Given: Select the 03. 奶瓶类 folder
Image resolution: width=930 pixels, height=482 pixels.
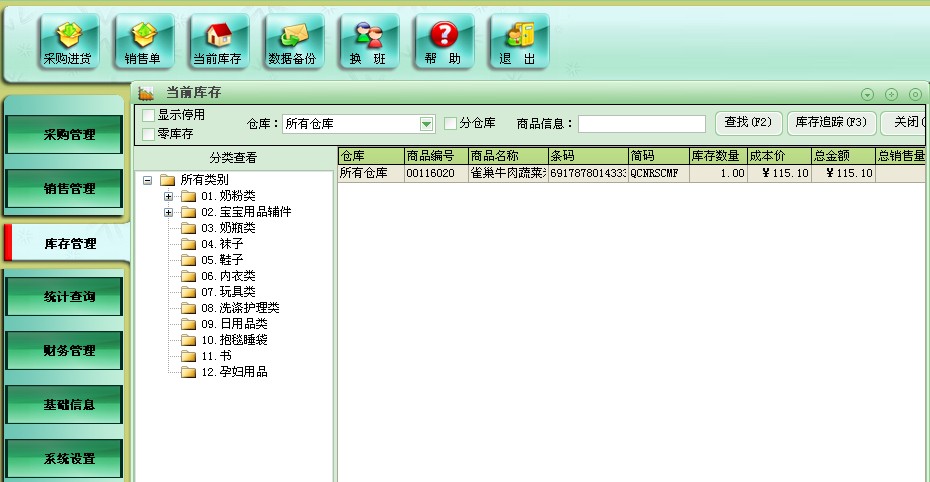Looking at the screenshot, I should (x=228, y=228).
